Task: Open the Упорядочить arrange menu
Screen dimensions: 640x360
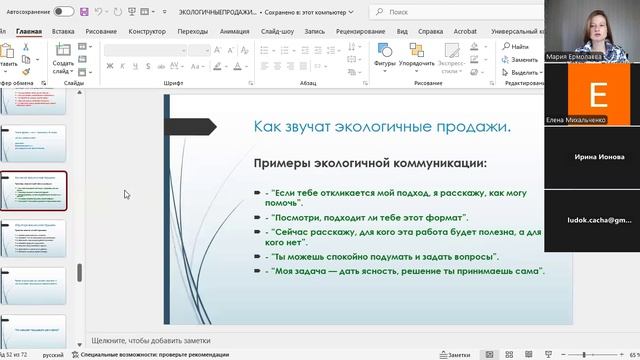Action: pyautogui.click(x=416, y=58)
